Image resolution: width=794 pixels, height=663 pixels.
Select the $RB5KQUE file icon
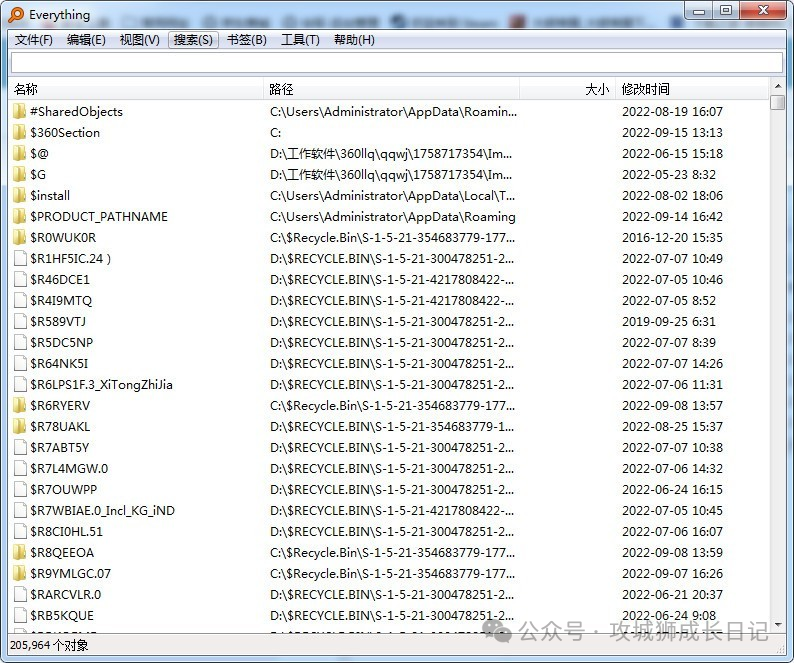(20, 616)
